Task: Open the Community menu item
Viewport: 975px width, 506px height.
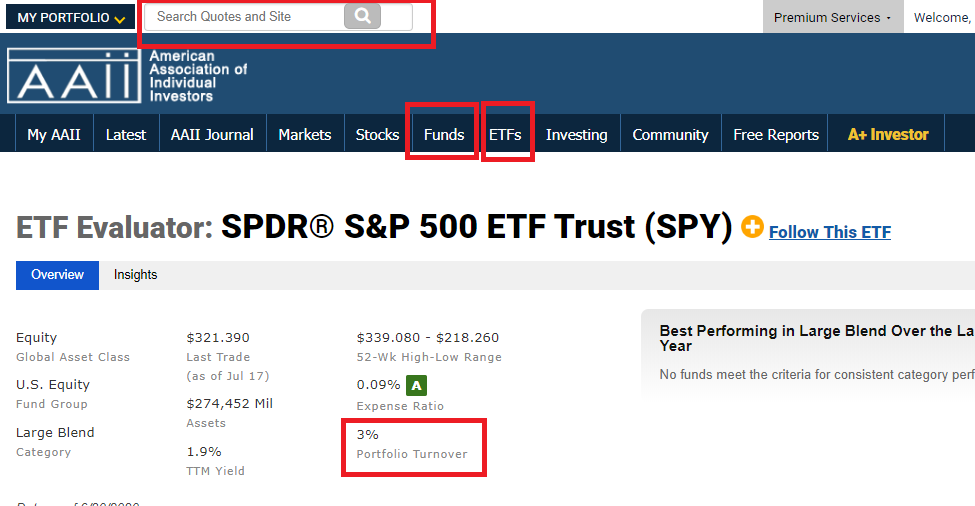Action: (x=670, y=134)
